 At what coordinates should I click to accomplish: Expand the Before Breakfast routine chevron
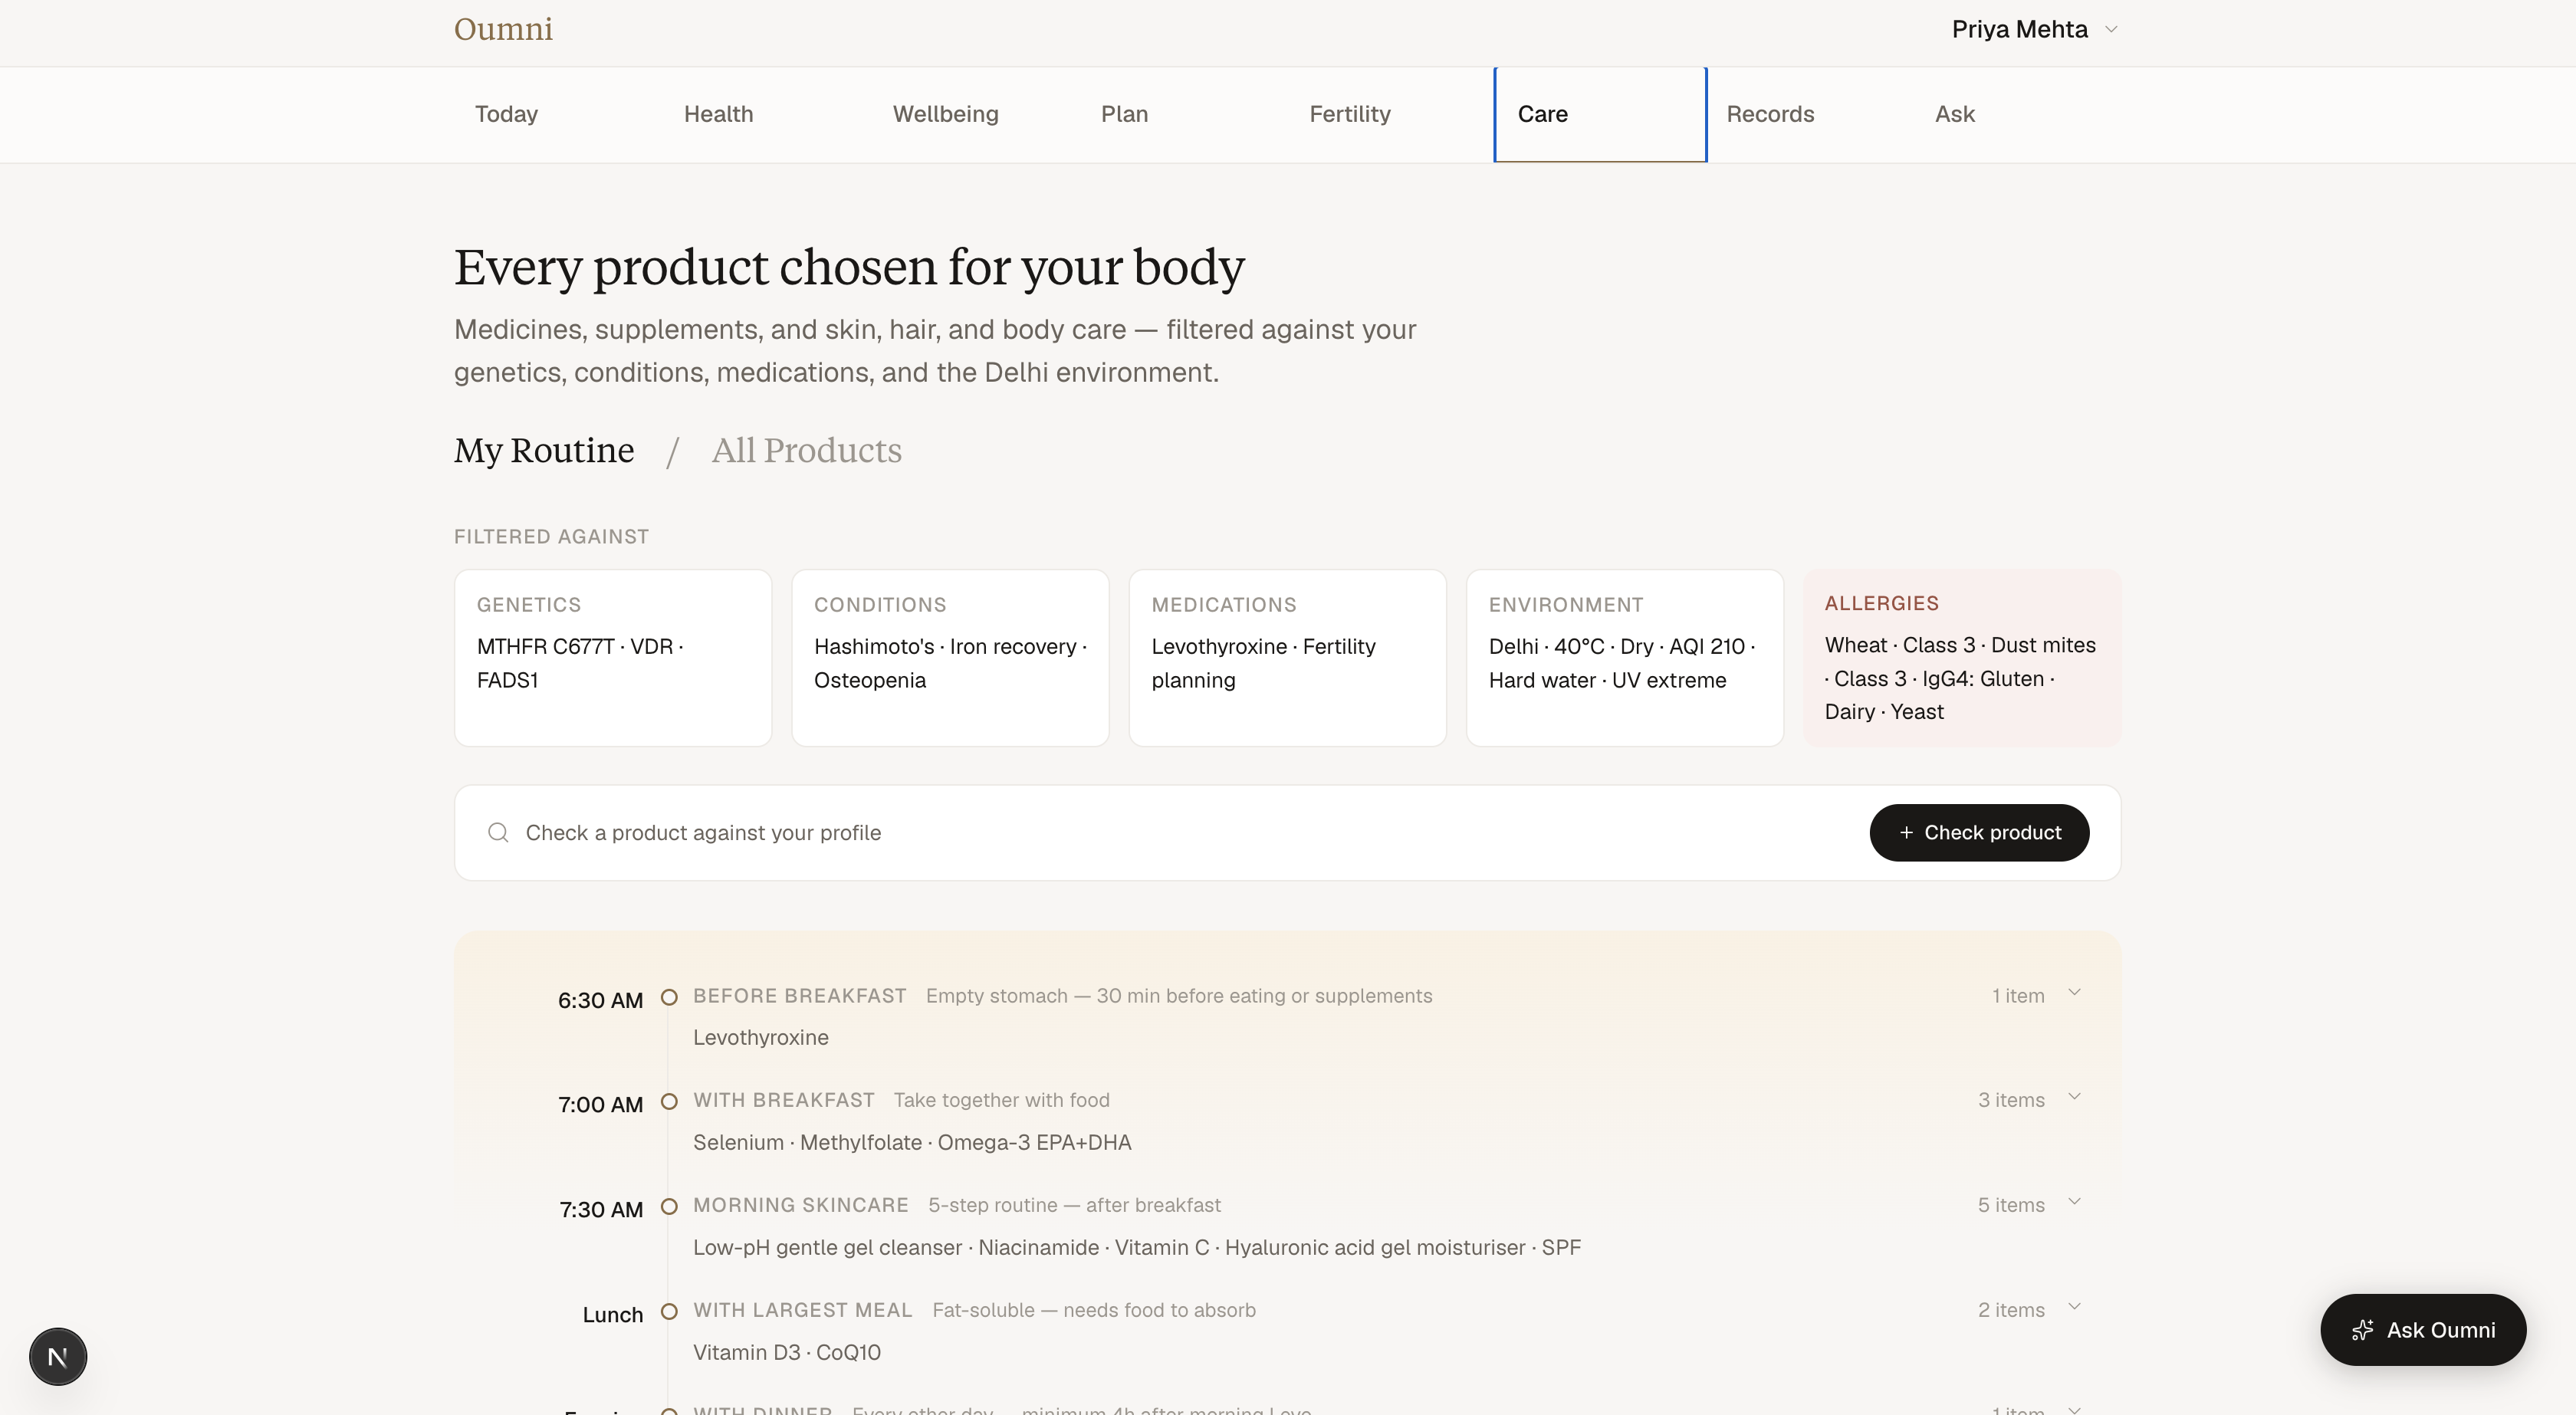click(2074, 993)
